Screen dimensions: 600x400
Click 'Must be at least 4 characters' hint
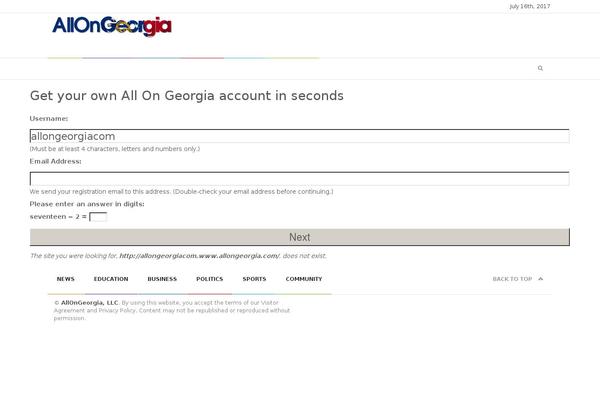[x=115, y=149]
